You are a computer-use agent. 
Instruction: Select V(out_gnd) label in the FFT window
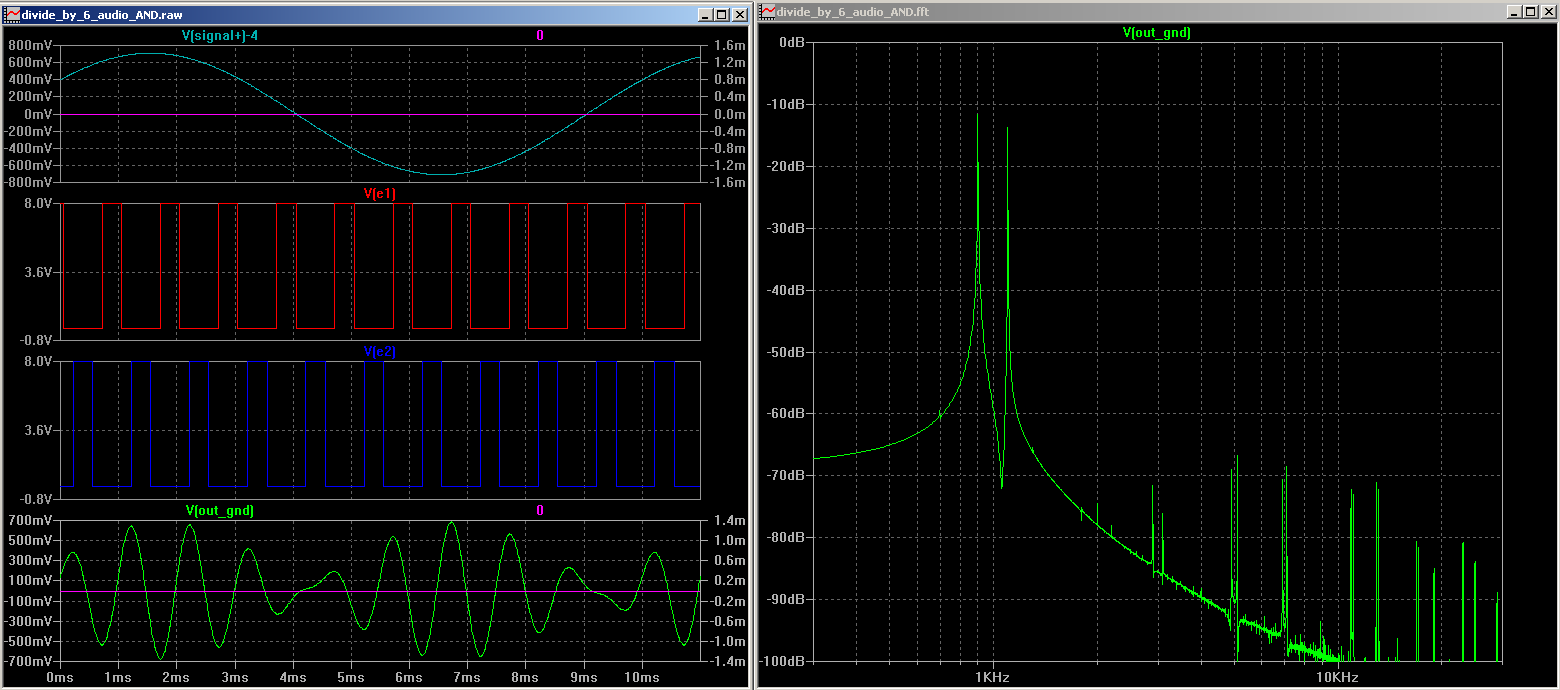click(1157, 33)
